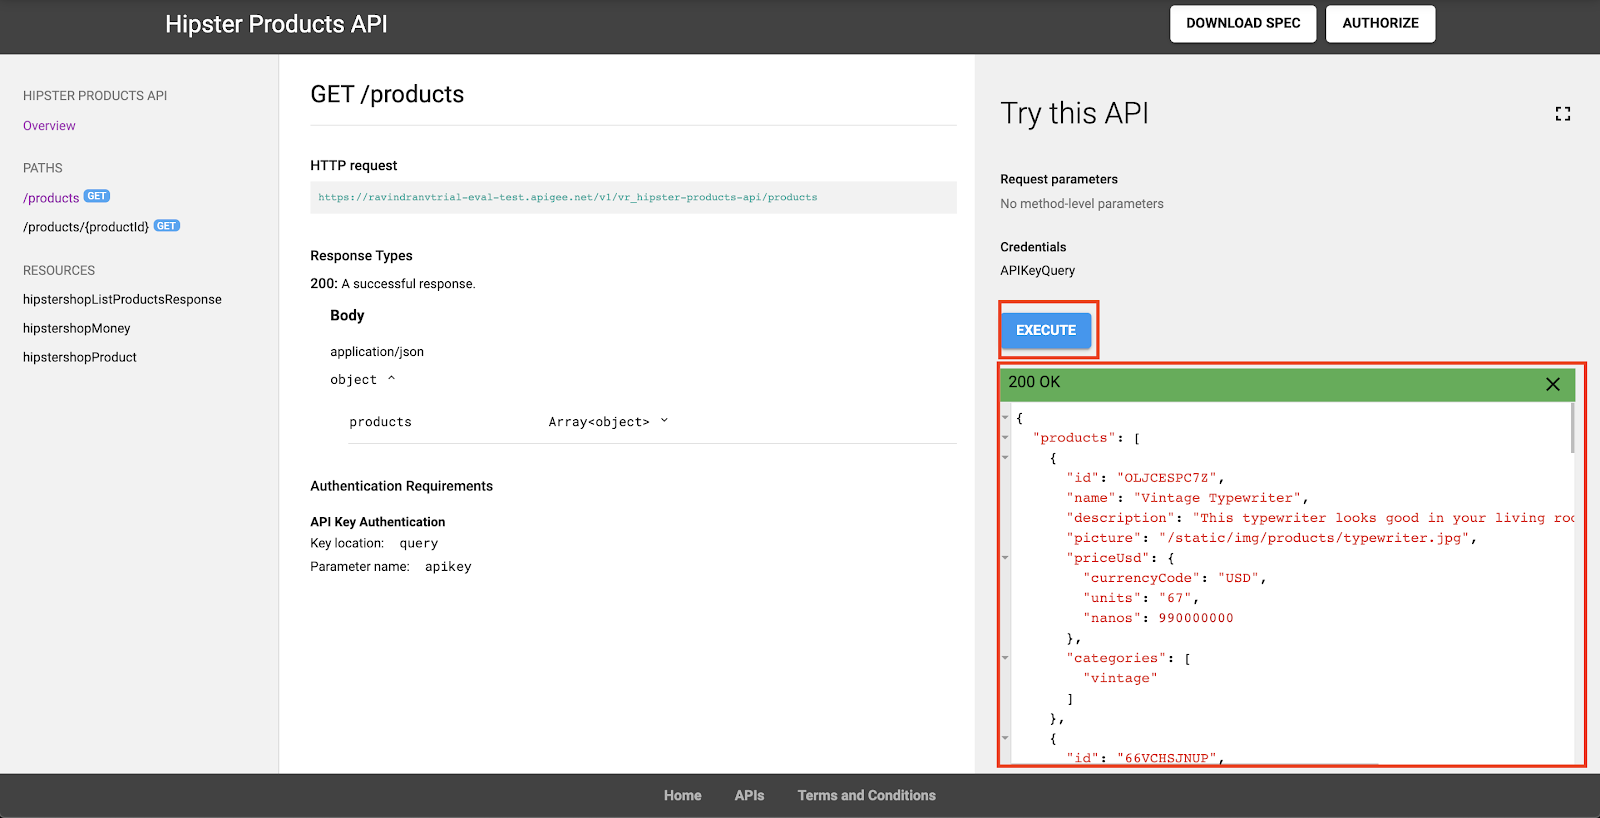
Task: Click the "apikey" parameter name value
Action: tap(448, 567)
